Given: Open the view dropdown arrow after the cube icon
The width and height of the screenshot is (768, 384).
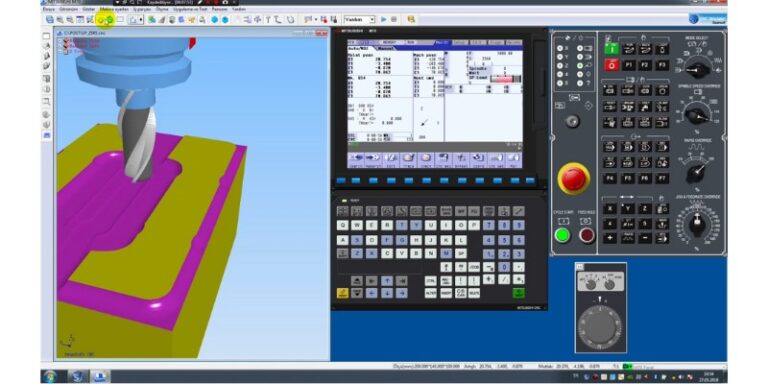Looking at the screenshot, I should pyautogui.click(x=141, y=20).
